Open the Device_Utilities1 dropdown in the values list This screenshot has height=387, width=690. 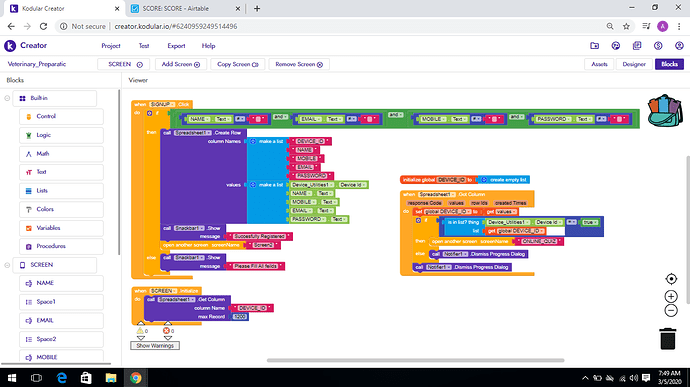point(312,185)
